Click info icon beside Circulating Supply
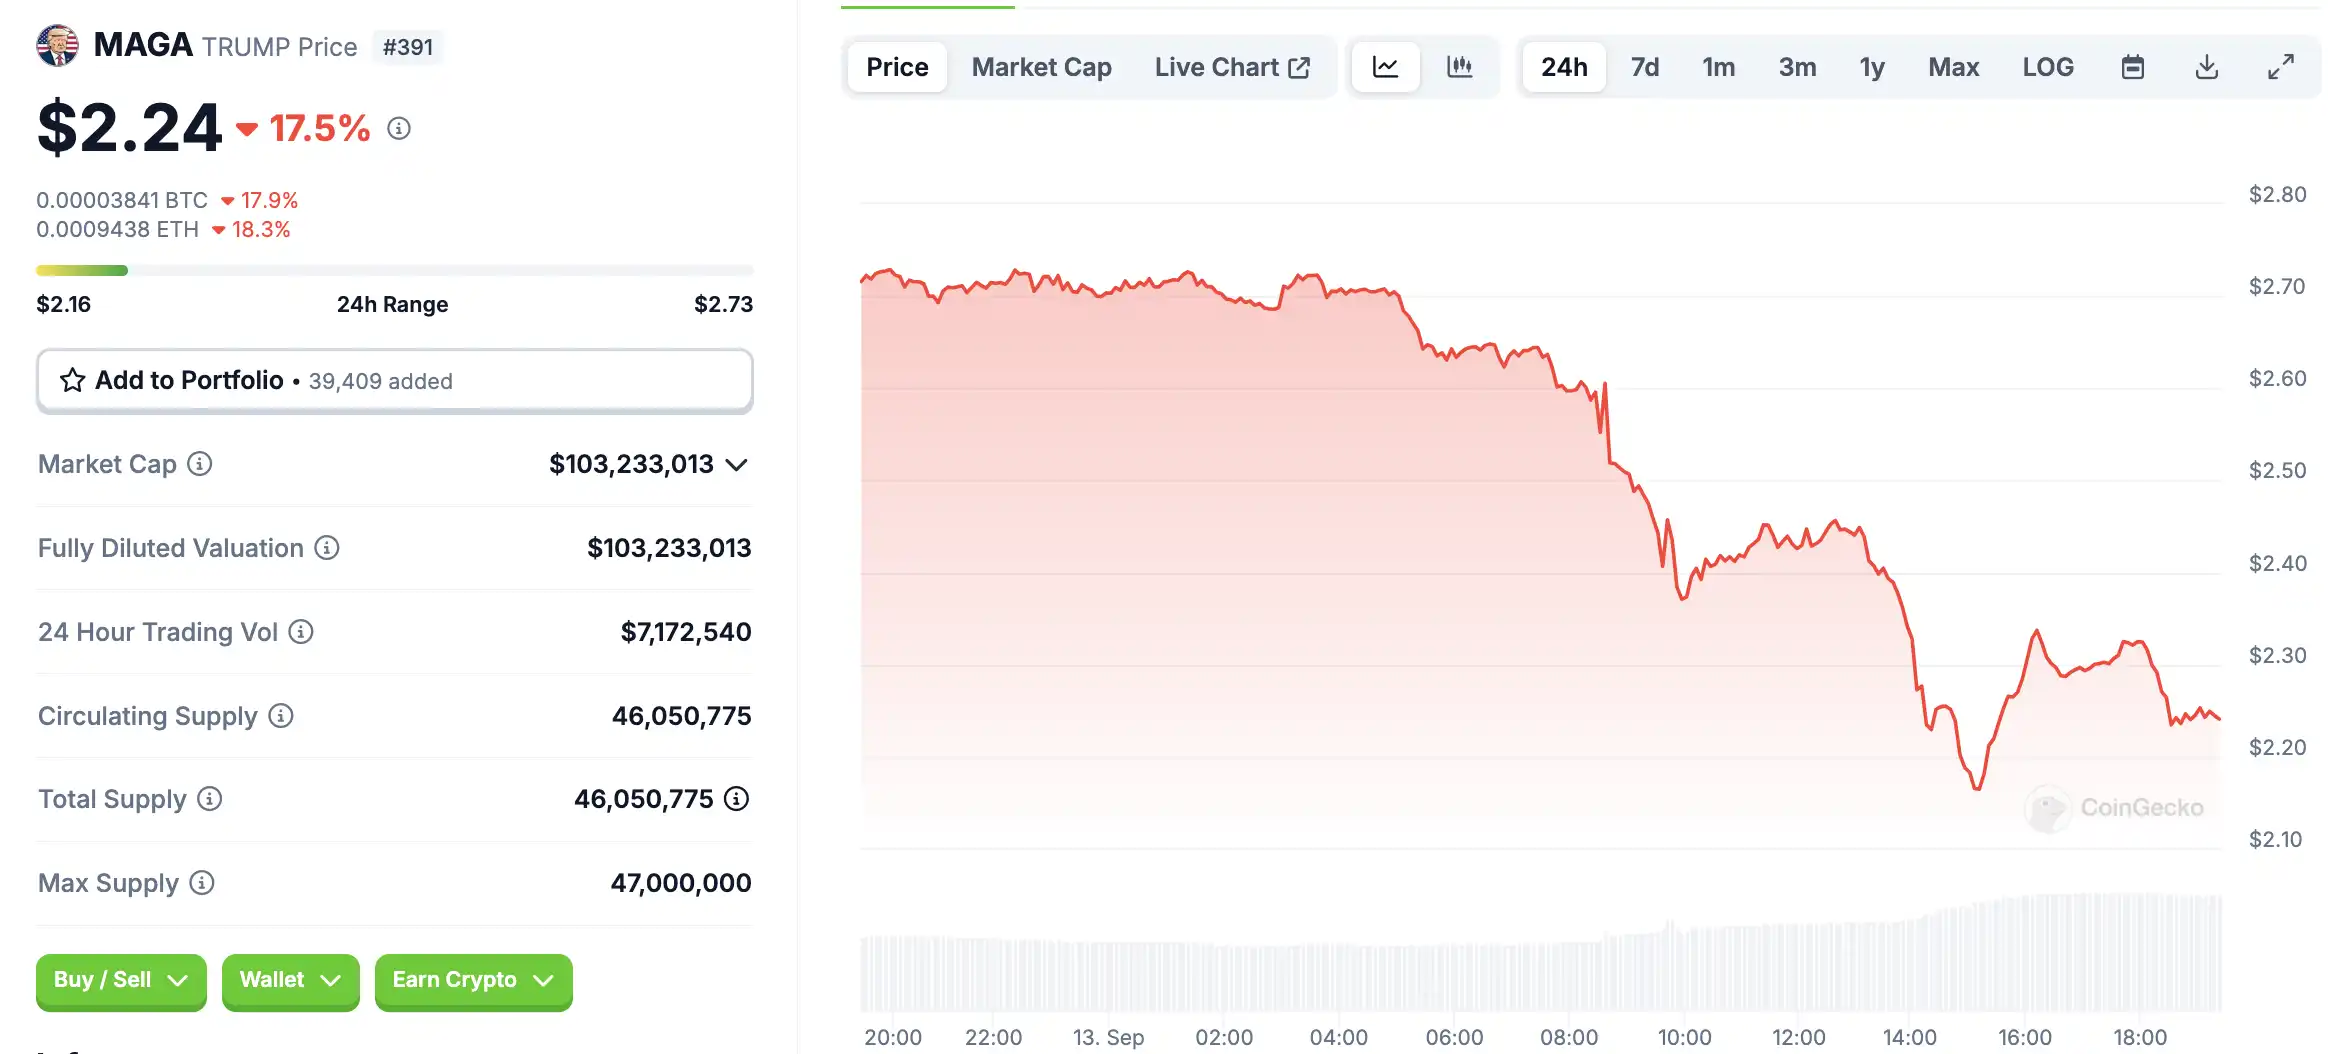2328x1054 pixels. pos(281,716)
